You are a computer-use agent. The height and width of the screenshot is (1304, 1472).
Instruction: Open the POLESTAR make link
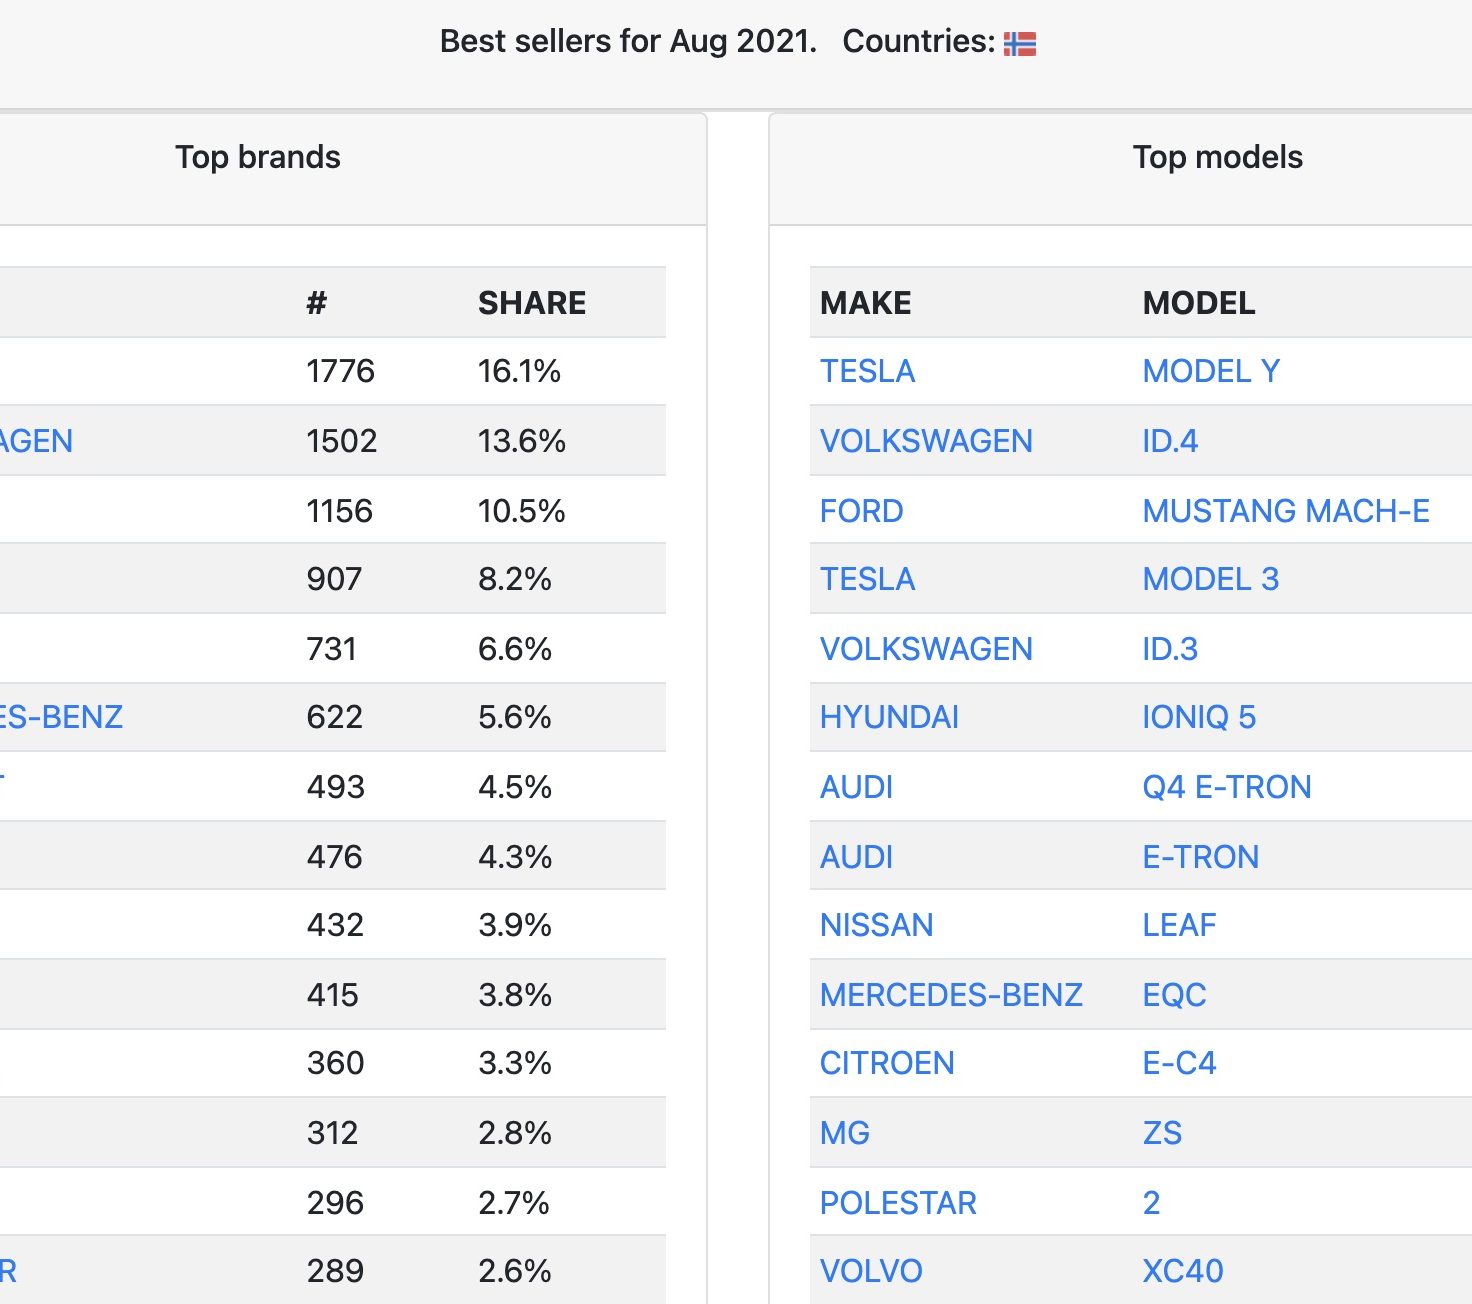[x=898, y=1203]
